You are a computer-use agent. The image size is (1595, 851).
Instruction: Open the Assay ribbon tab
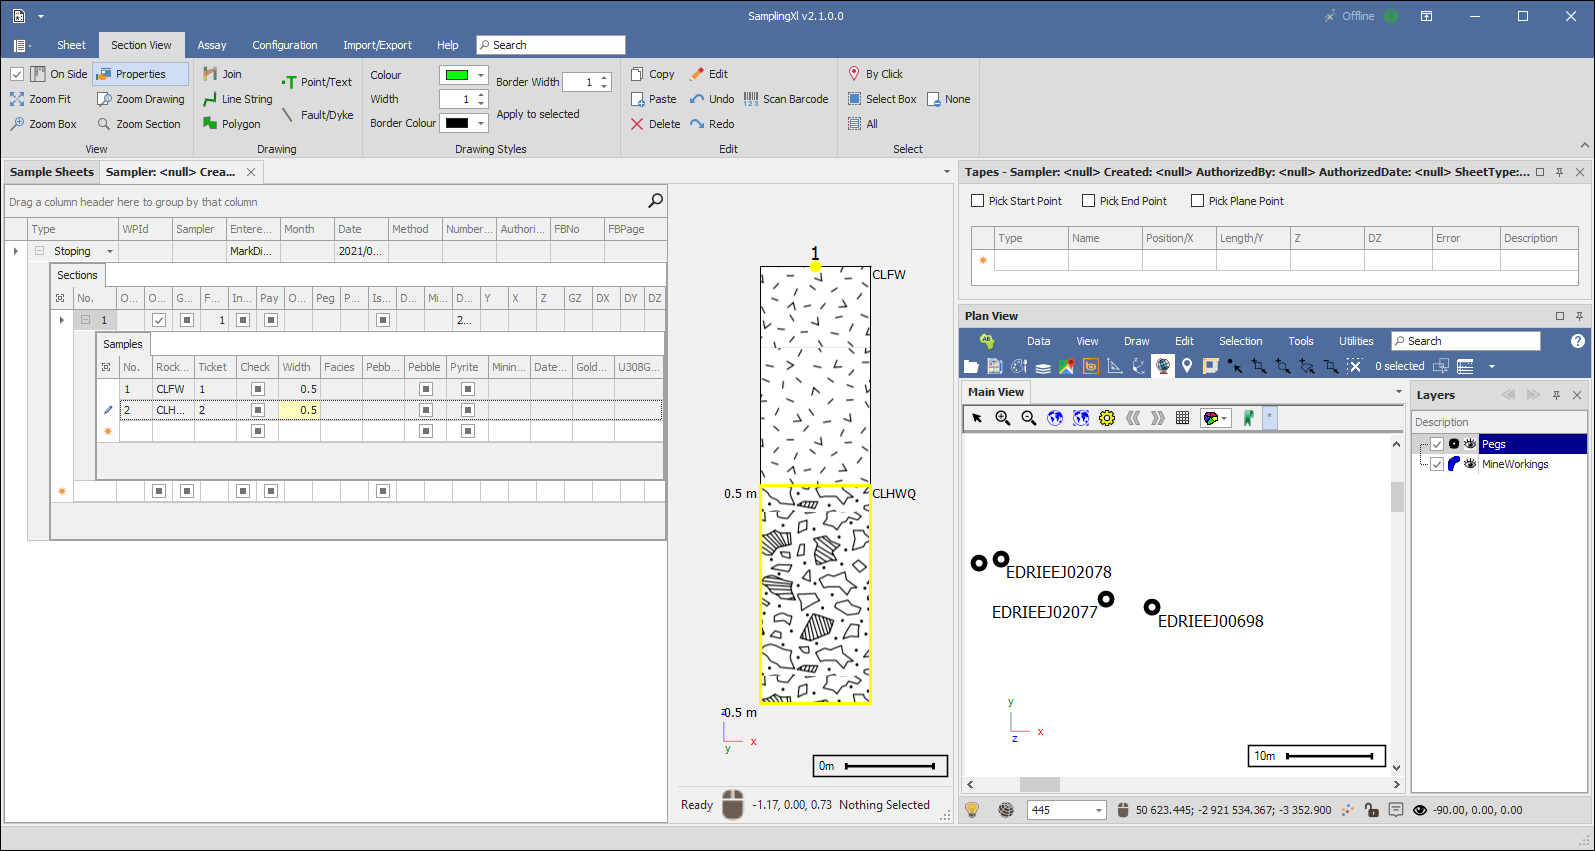point(212,45)
